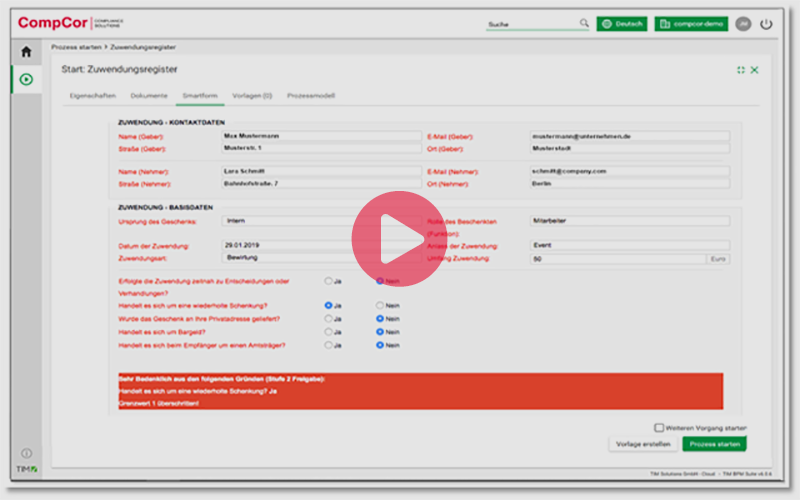800x500 pixels.
Task: Select Ja for Bargeld question
Action: [328, 331]
